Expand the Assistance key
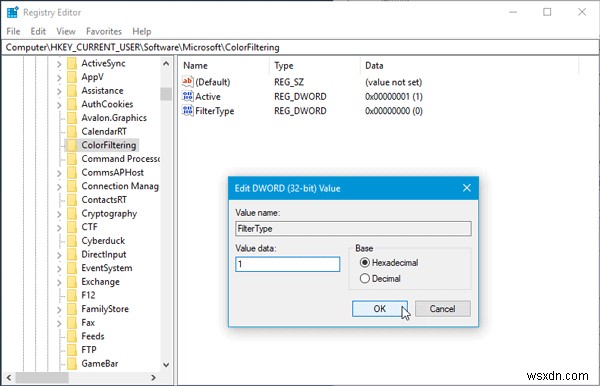This screenshot has width=600, height=386. pos(59,91)
